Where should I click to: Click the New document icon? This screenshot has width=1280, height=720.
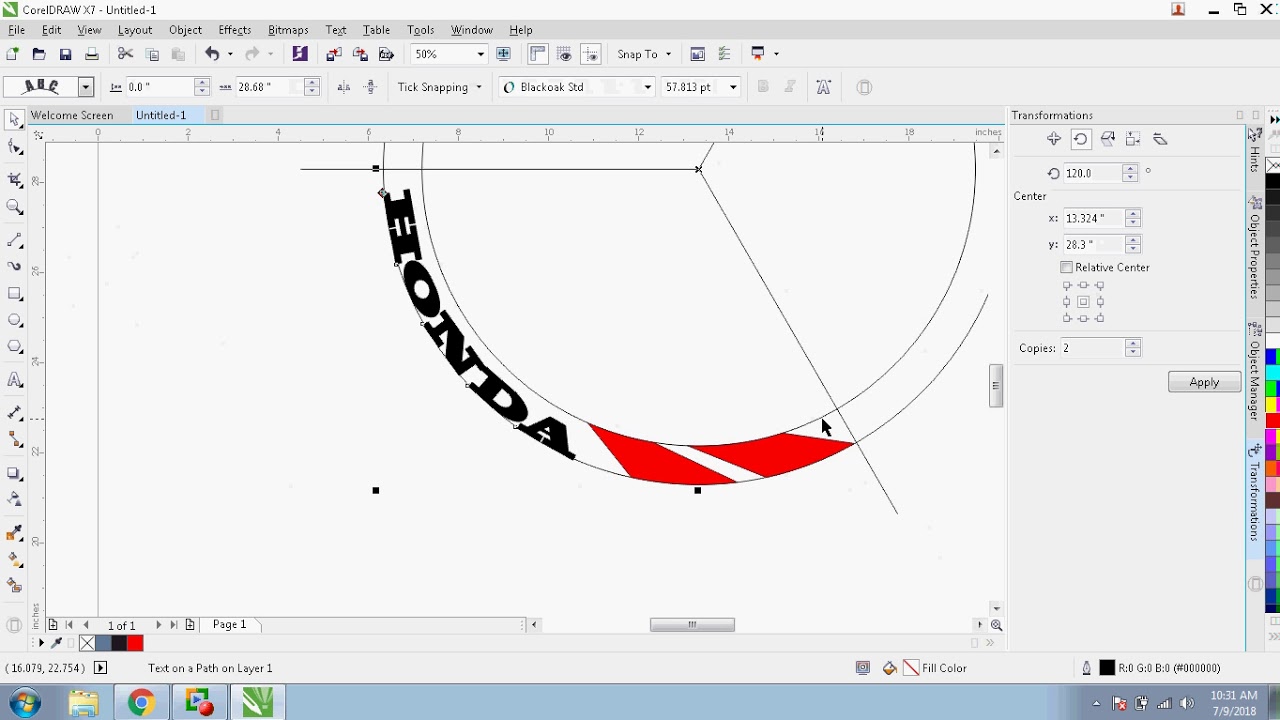tap(13, 54)
